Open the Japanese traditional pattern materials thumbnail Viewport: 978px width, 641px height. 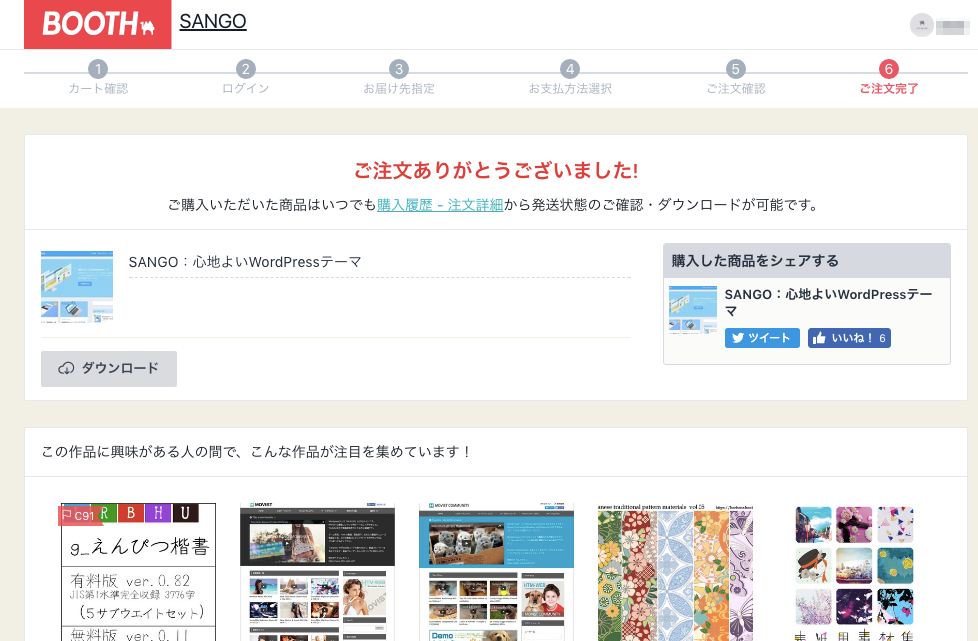click(x=675, y=572)
